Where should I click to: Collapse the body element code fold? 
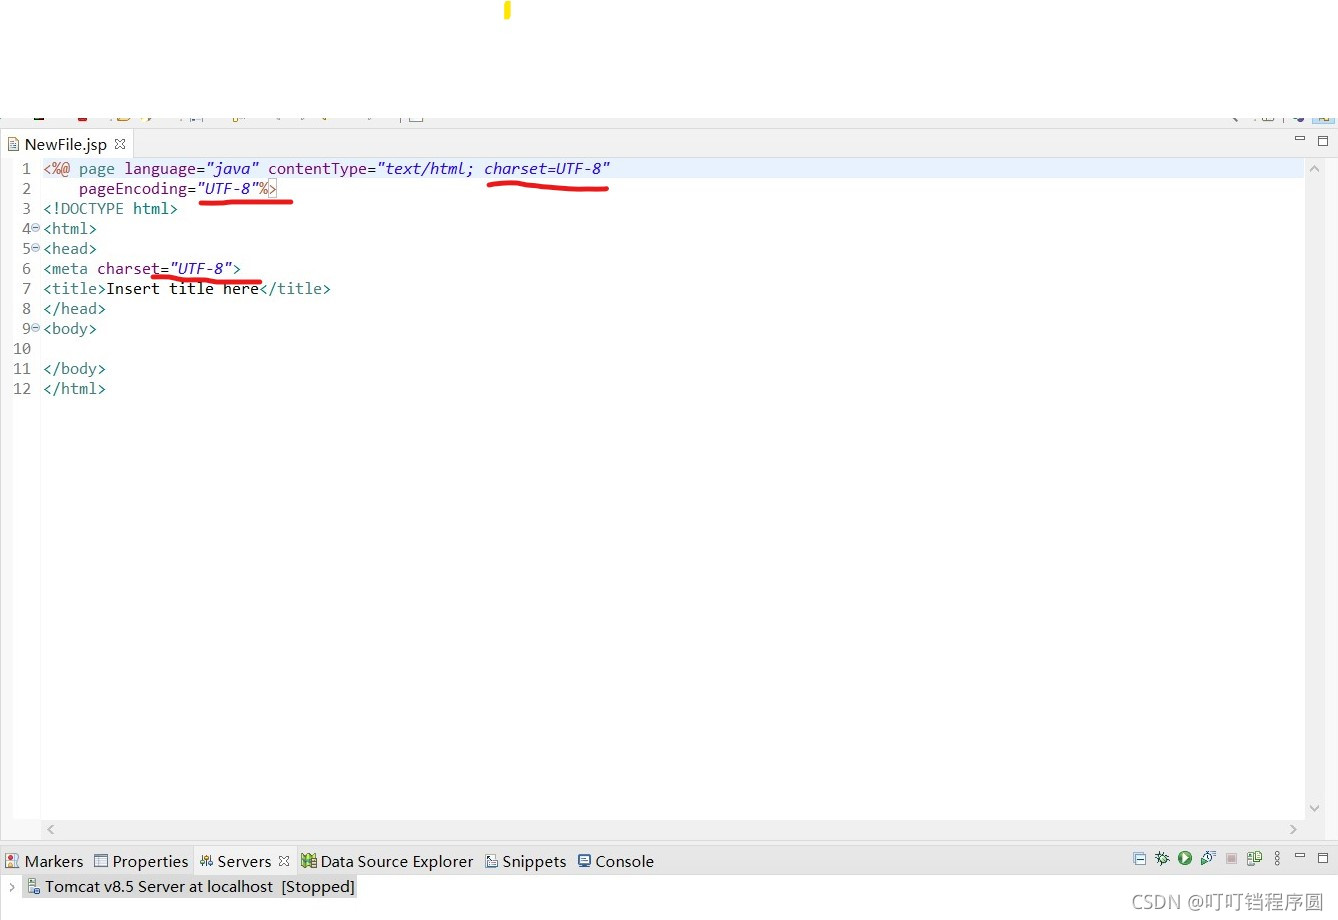coord(34,328)
